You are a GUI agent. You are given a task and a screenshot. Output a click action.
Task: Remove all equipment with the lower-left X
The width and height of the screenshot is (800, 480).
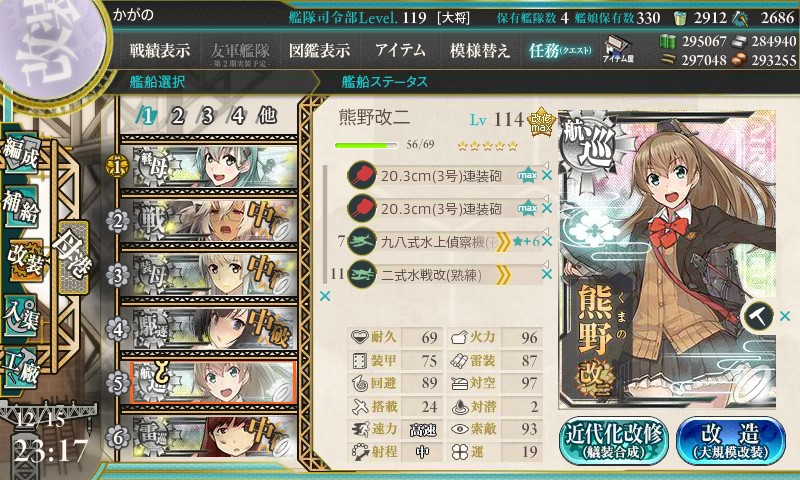[324, 296]
